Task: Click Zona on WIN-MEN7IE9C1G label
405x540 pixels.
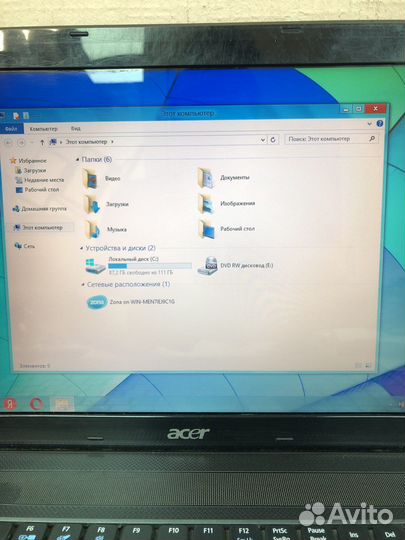Action: tap(142, 302)
